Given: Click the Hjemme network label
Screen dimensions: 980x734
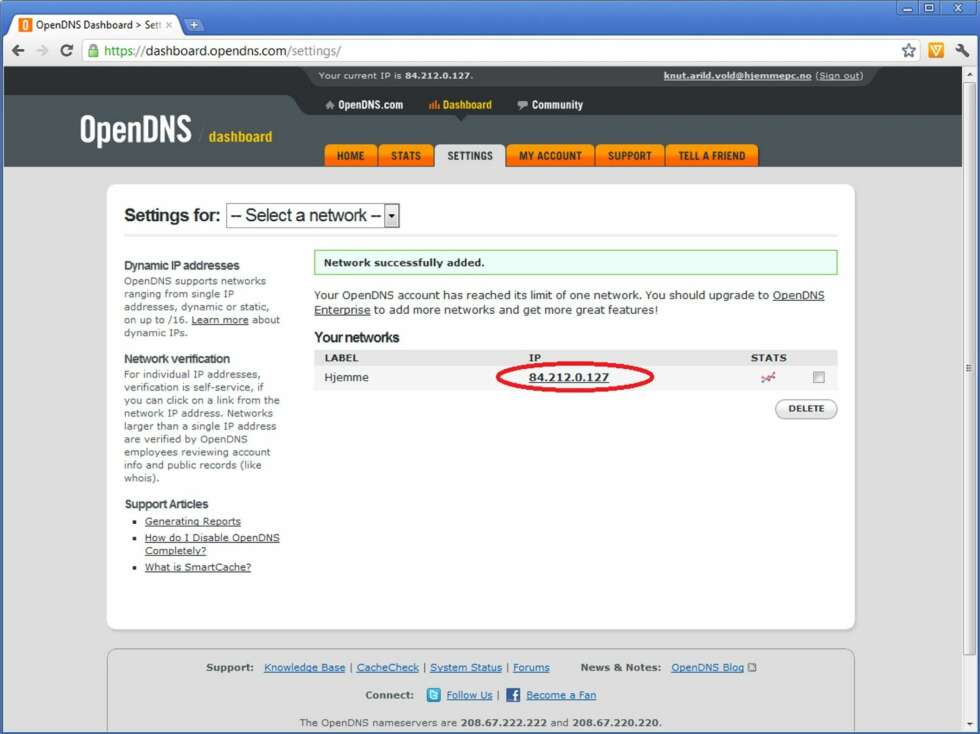Looking at the screenshot, I should tap(346, 378).
